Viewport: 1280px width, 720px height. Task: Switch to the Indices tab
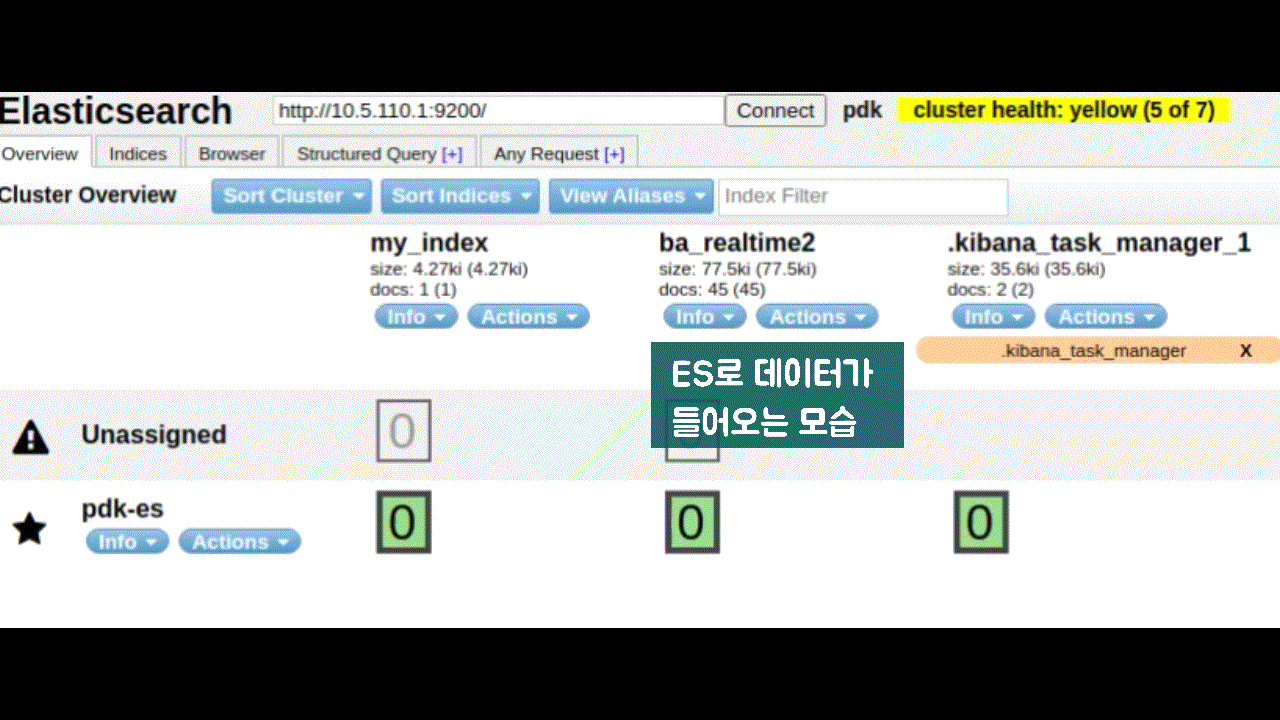point(138,154)
